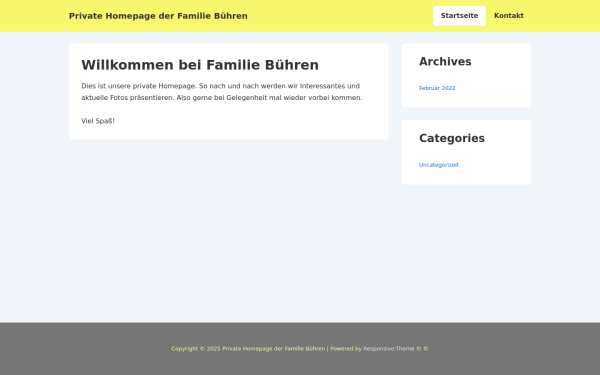Click the site title Private Homepage der Familie Bühren
This screenshot has height=375, width=600.
158,16
